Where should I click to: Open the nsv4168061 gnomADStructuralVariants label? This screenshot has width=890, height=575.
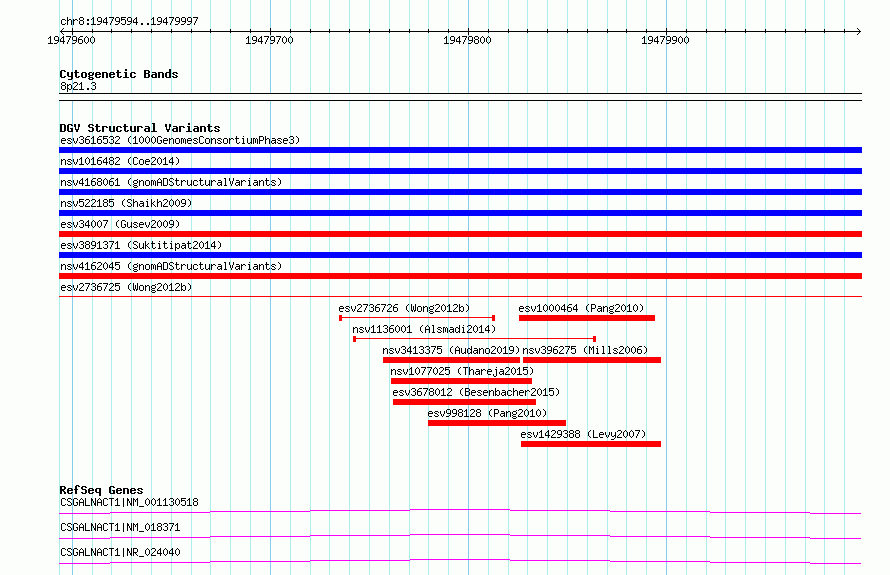171,182
